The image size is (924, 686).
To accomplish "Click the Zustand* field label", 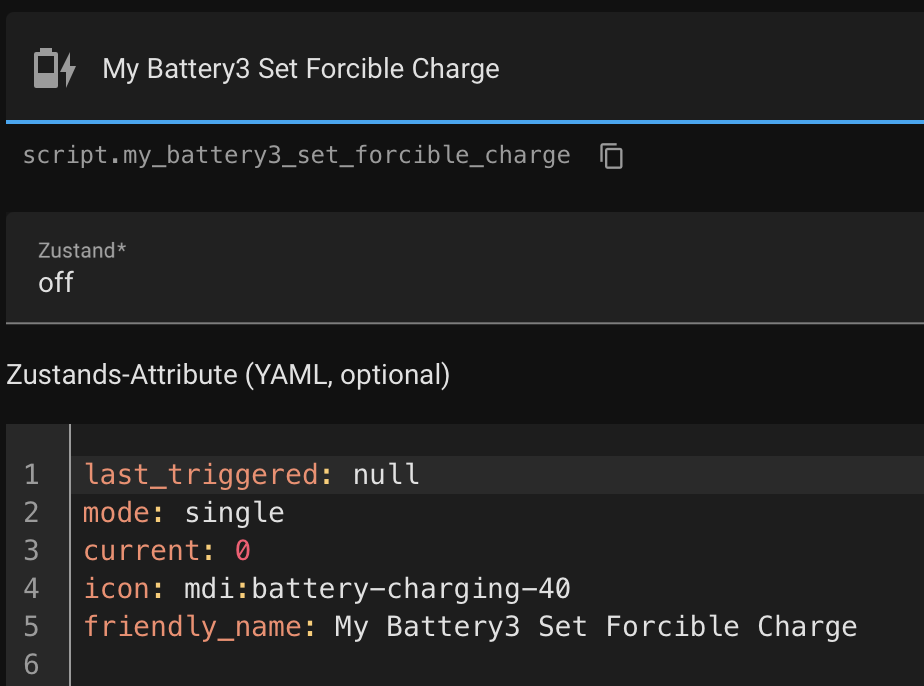I will pos(82,251).
